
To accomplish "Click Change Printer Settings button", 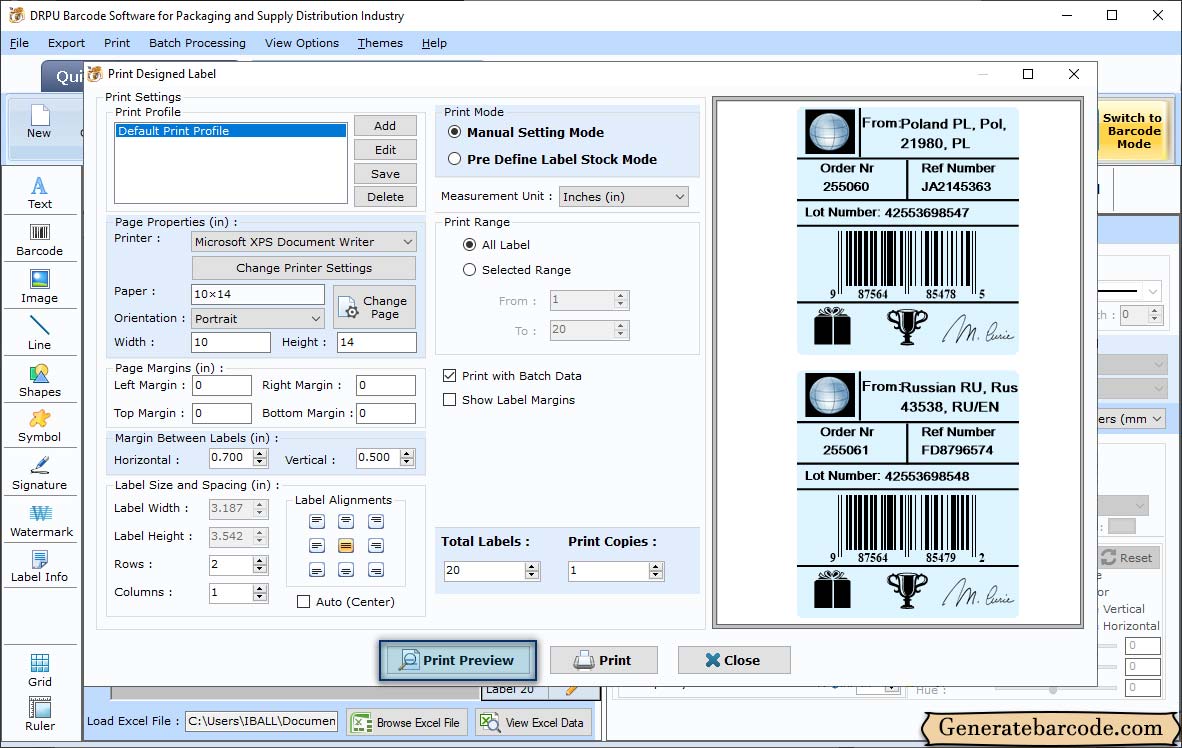I will pos(304,268).
